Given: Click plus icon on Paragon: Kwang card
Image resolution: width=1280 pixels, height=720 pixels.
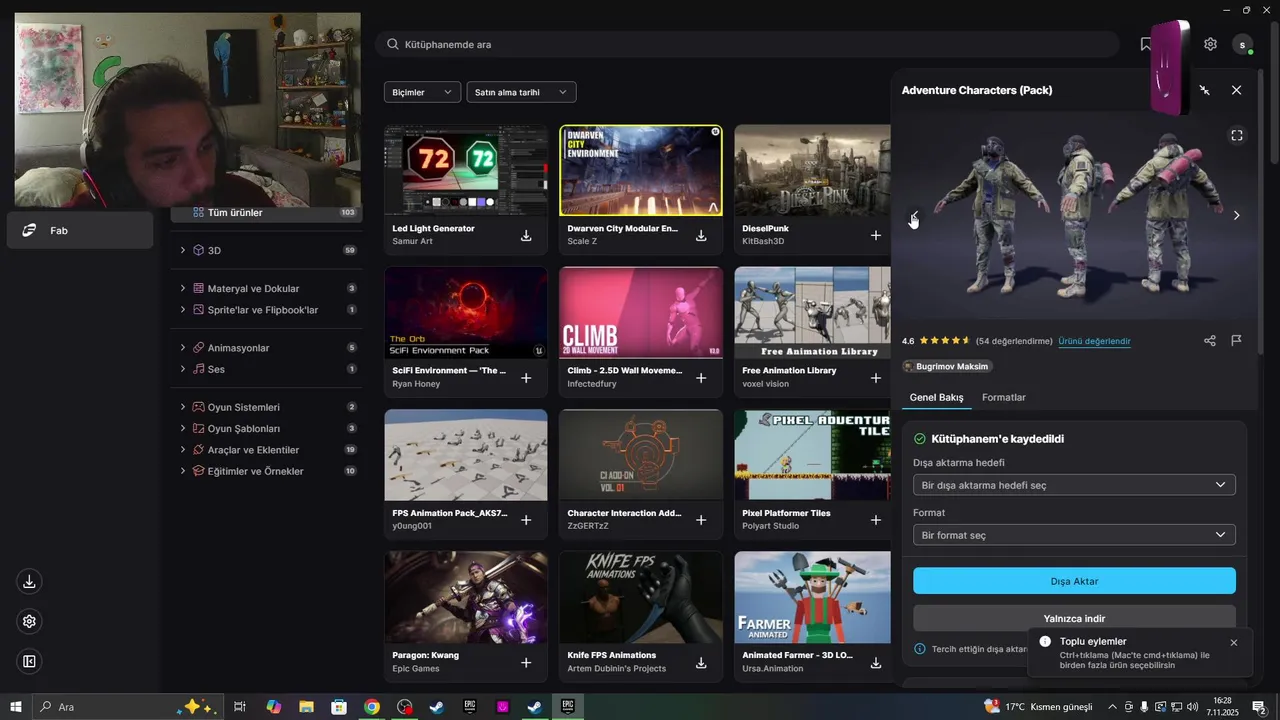Looking at the screenshot, I should coord(526,662).
